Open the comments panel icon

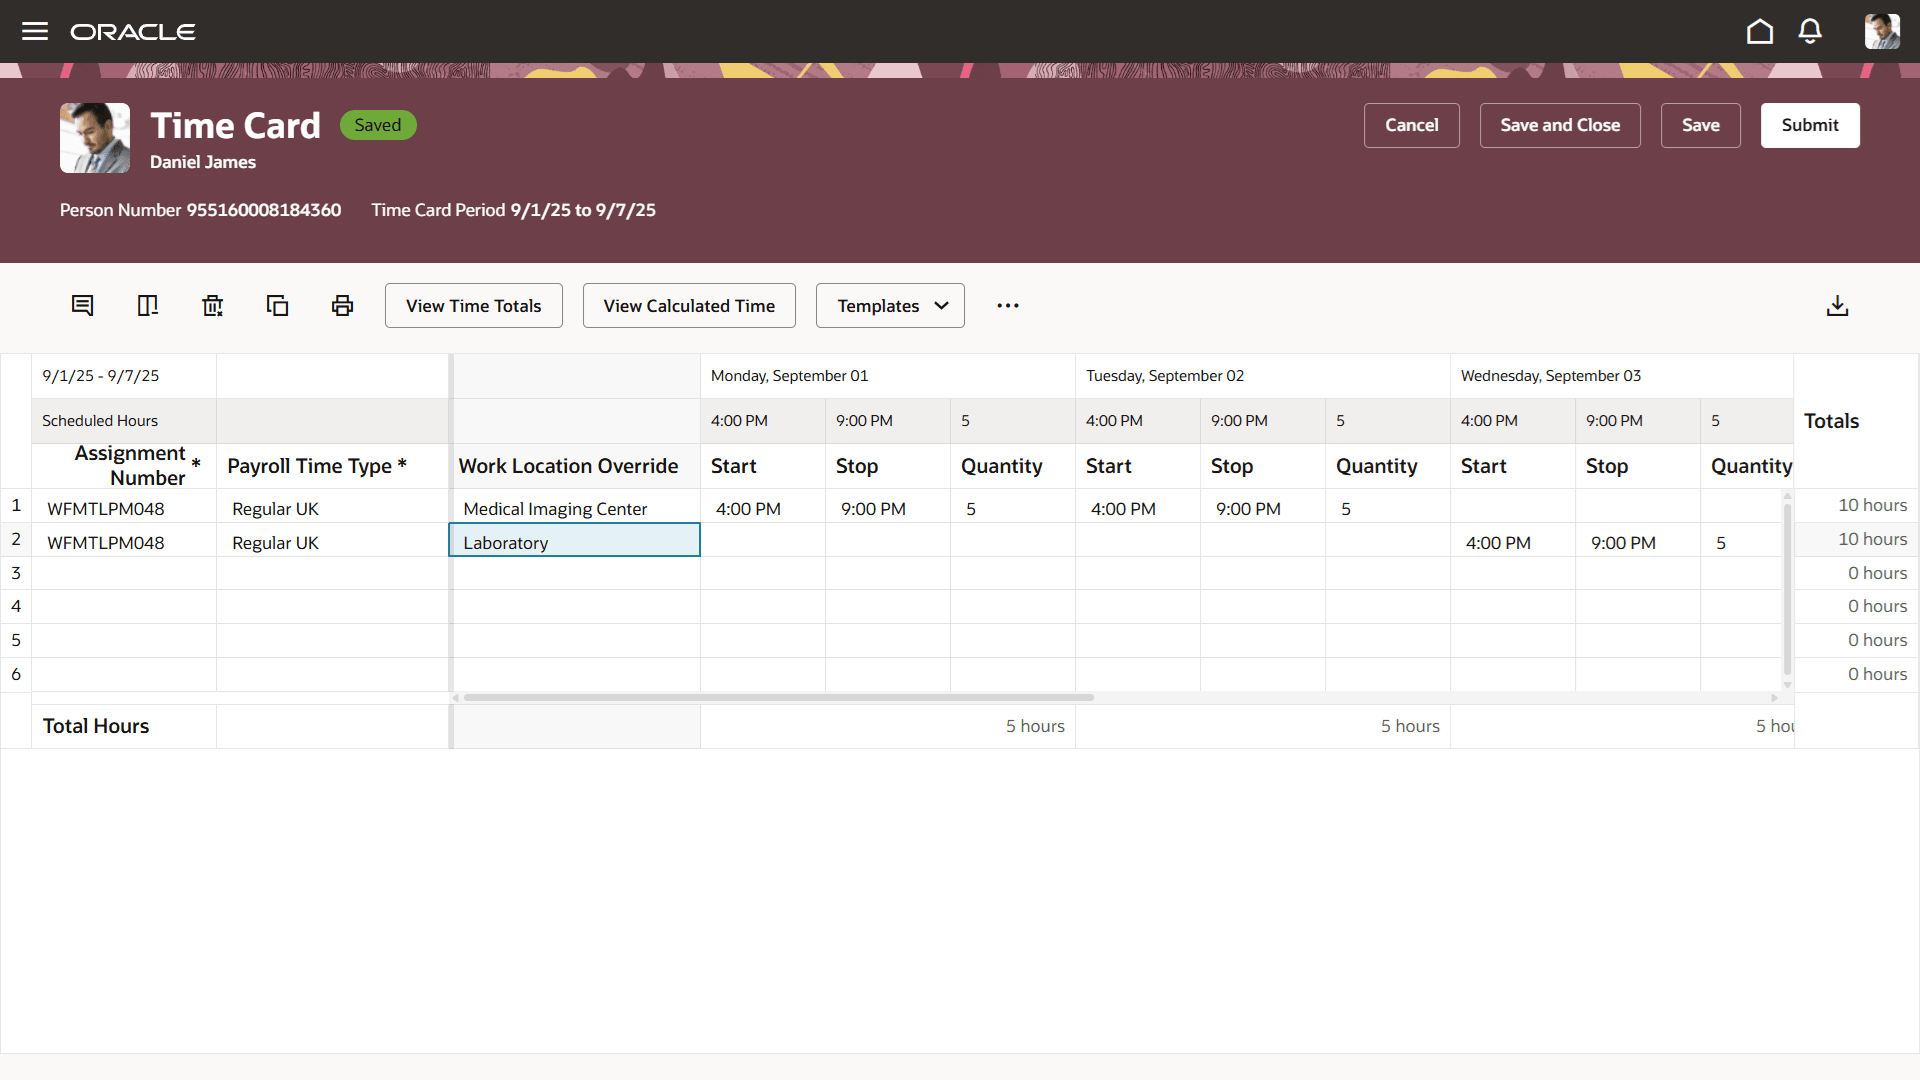(82, 305)
